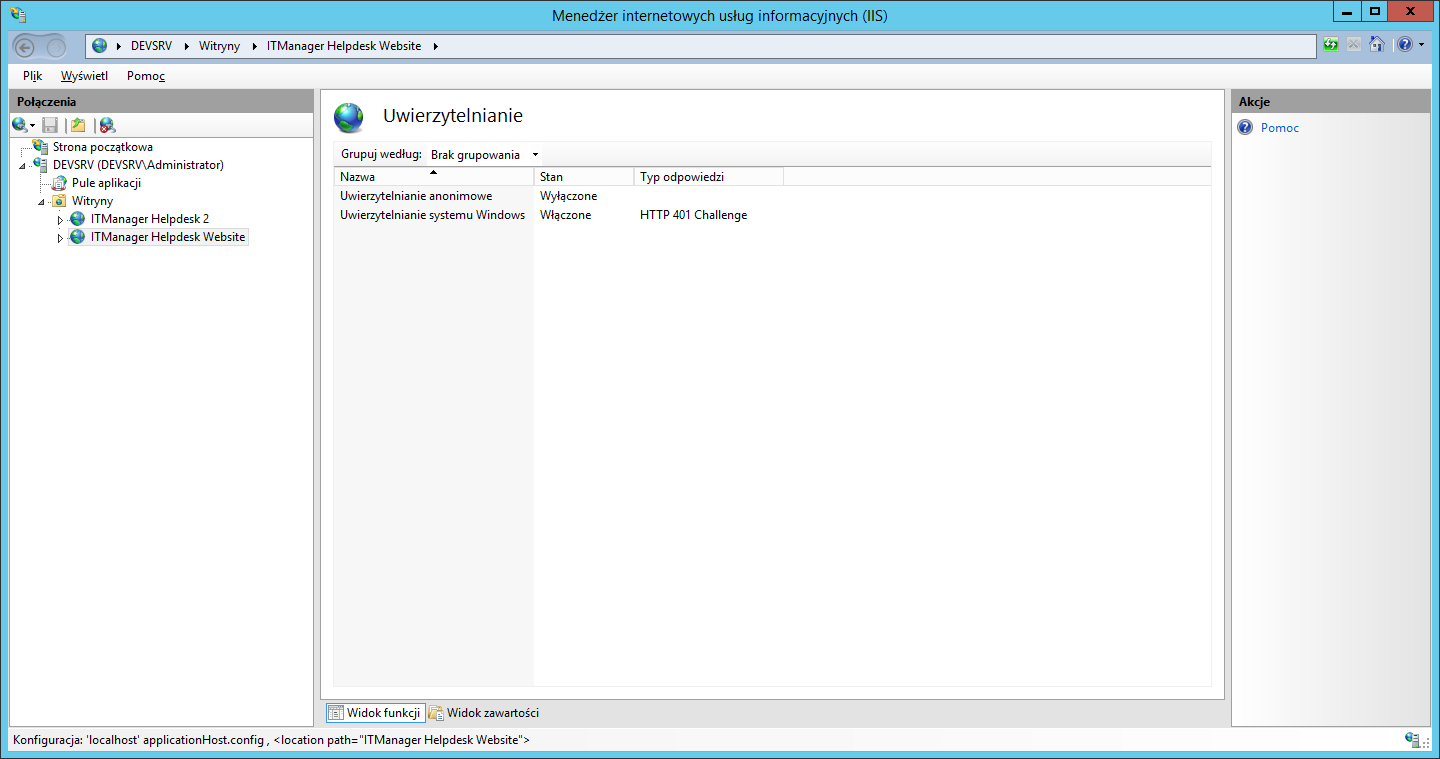Switch to the Widok funkcji tab

[374, 713]
